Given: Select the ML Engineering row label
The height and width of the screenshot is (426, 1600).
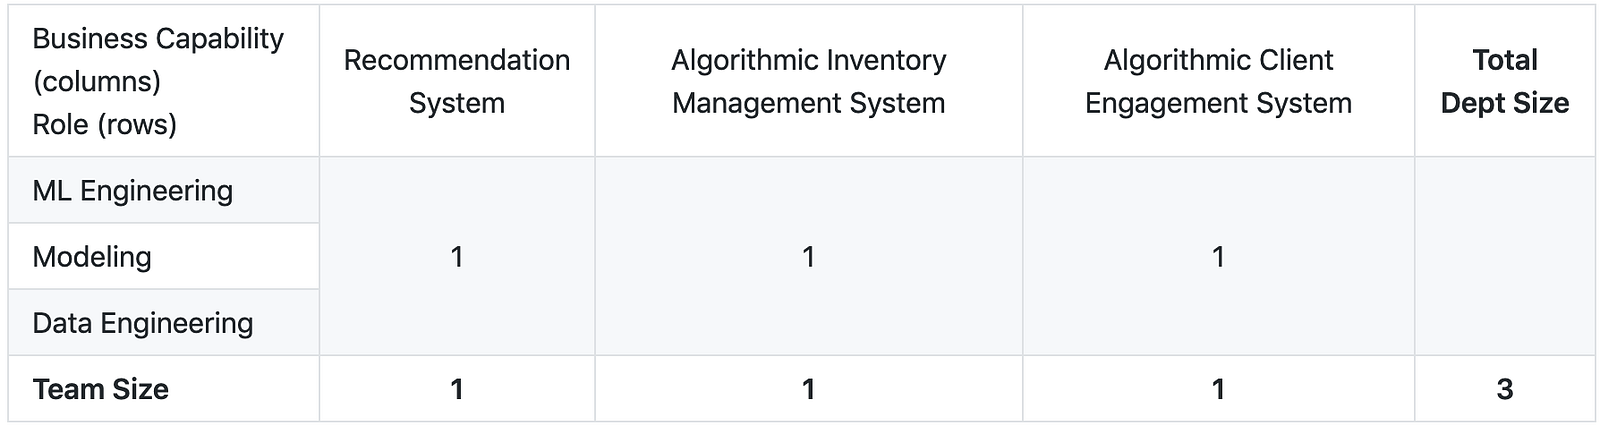Looking at the screenshot, I should 132,190.
